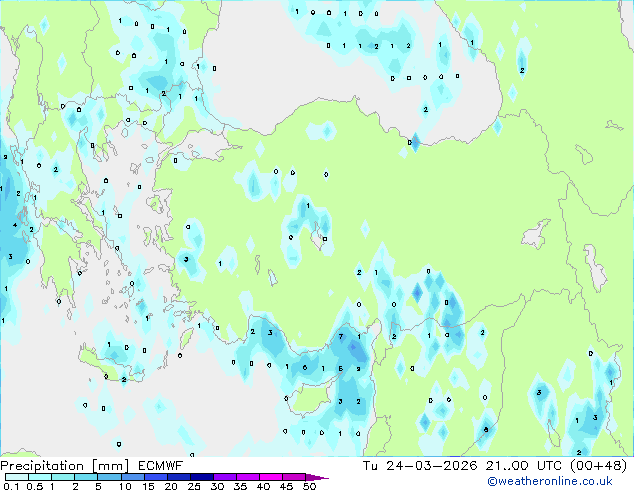Click the legend value '25' label
This screenshot has width=634, height=490.
point(194,486)
